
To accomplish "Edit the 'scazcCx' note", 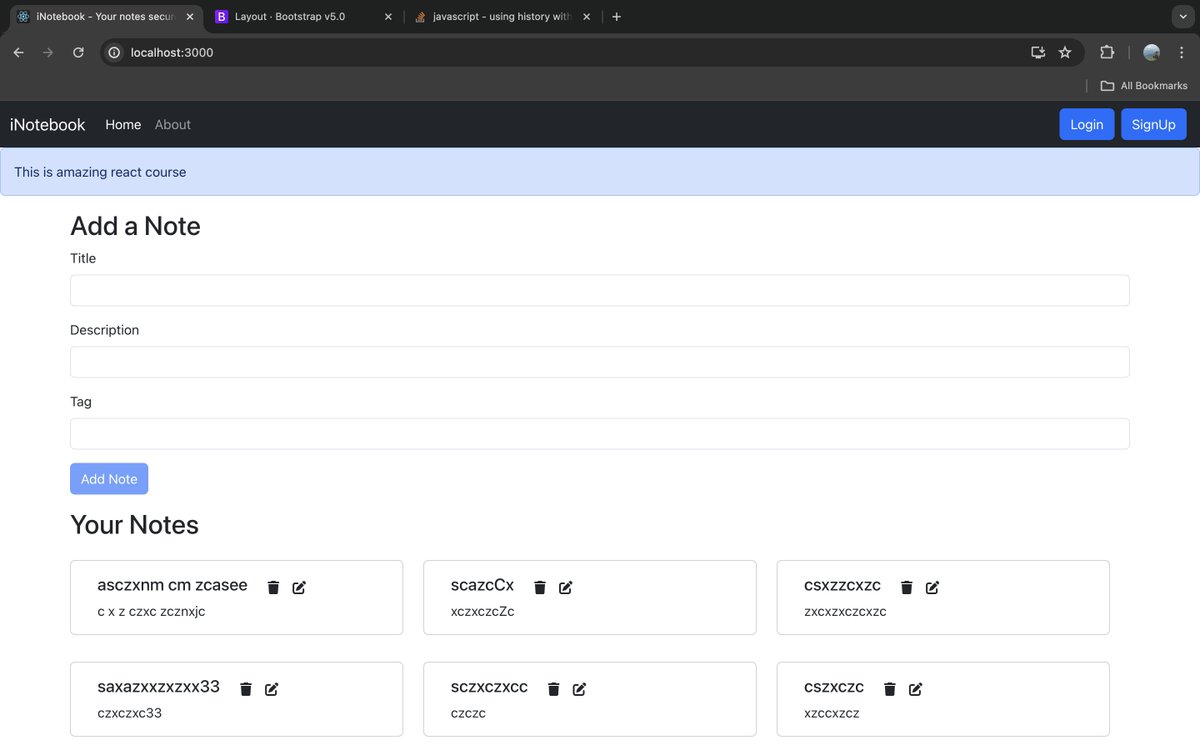I will click(566, 587).
